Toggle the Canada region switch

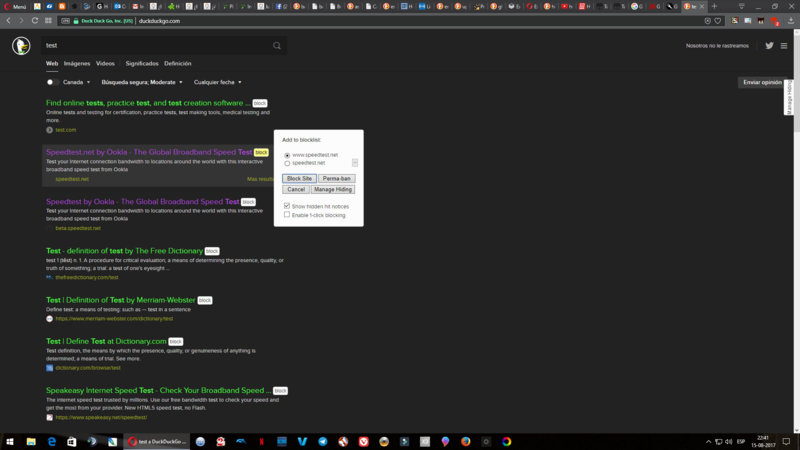(x=51, y=82)
